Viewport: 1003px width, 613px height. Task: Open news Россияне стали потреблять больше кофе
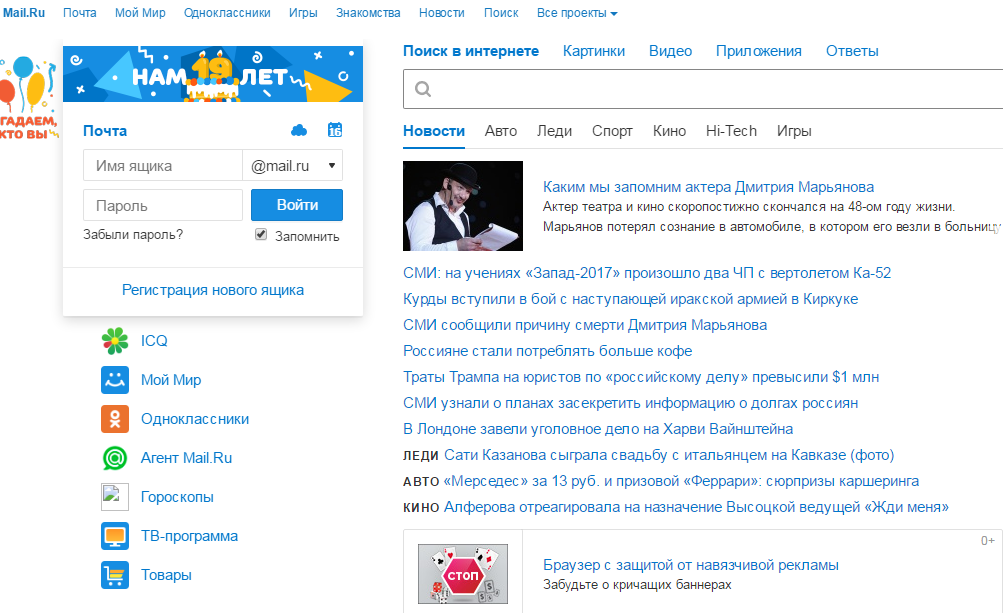pyautogui.click(x=548, y=351)
